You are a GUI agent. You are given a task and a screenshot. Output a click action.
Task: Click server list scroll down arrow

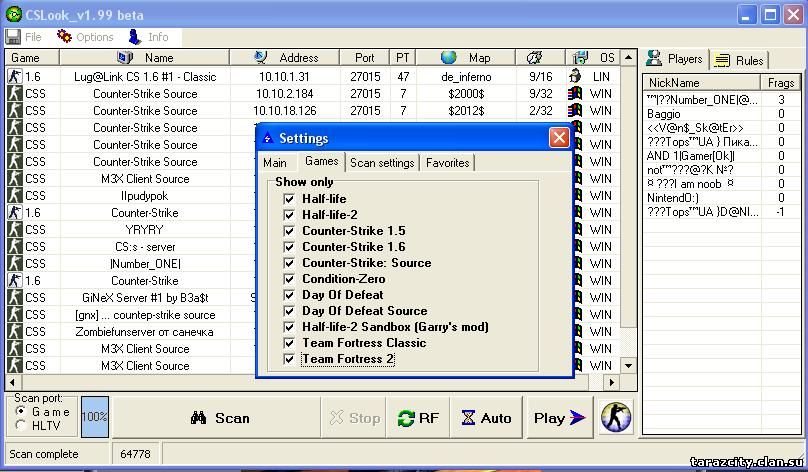point(628,366)
